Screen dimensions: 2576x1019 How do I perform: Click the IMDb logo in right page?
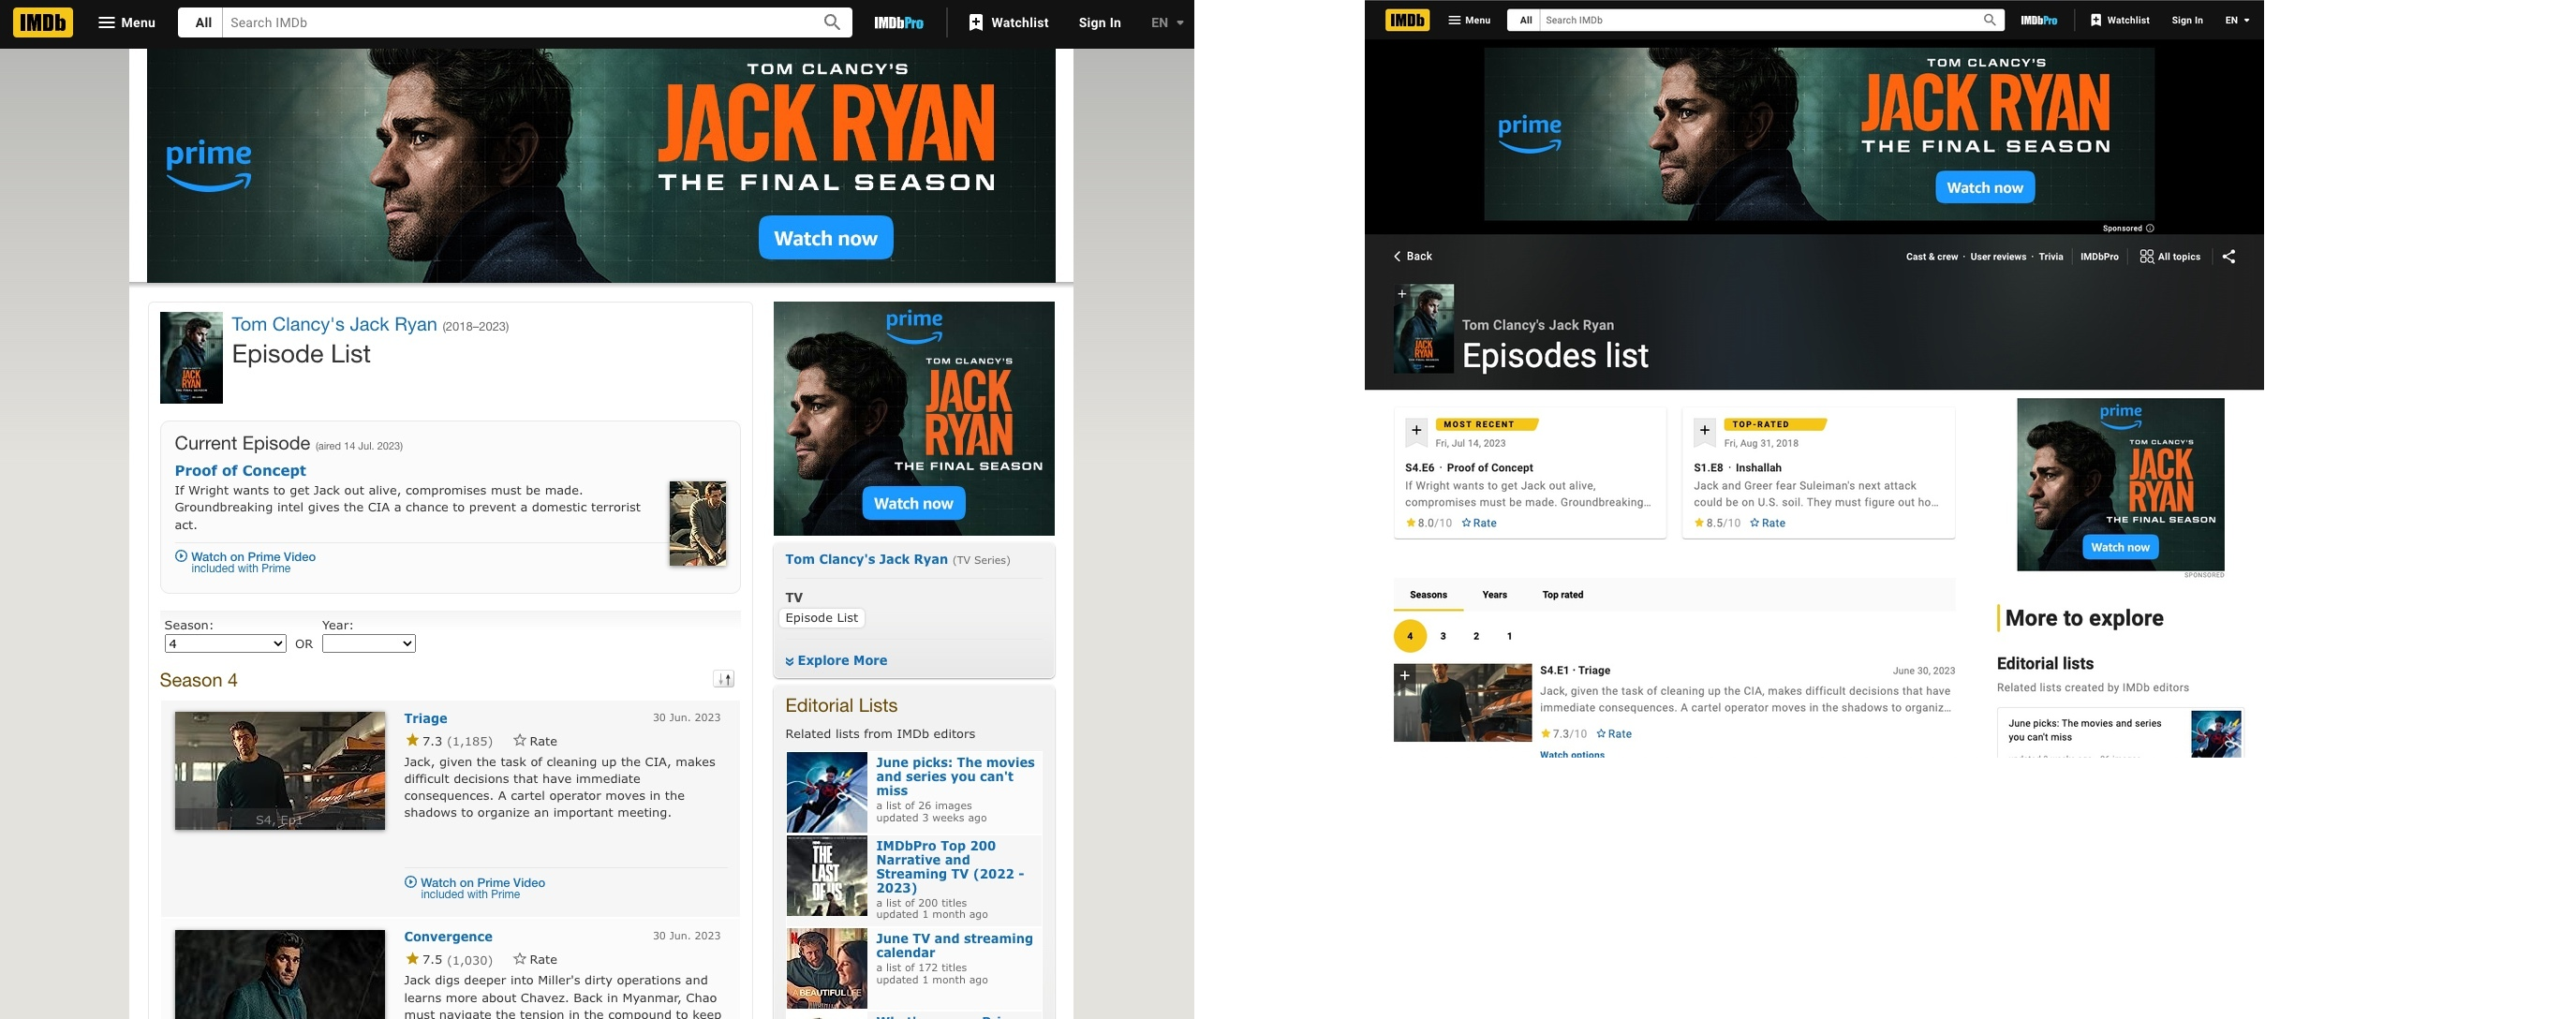[1407, 20]
